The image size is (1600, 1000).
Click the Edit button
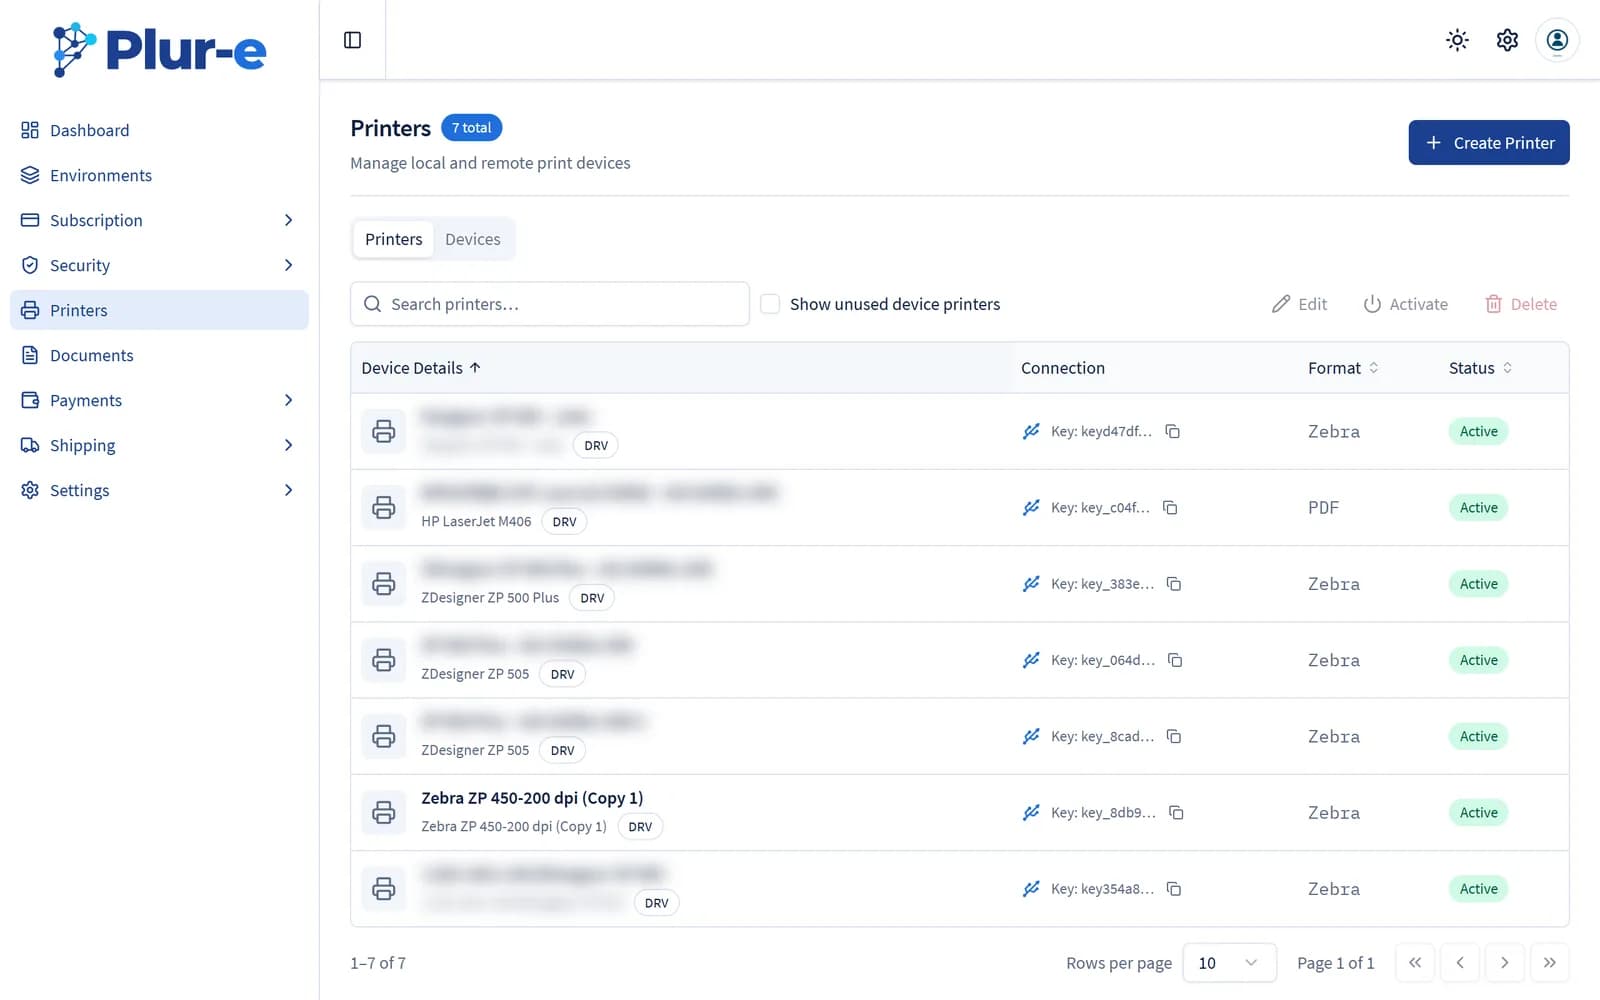coord(1299,304)
